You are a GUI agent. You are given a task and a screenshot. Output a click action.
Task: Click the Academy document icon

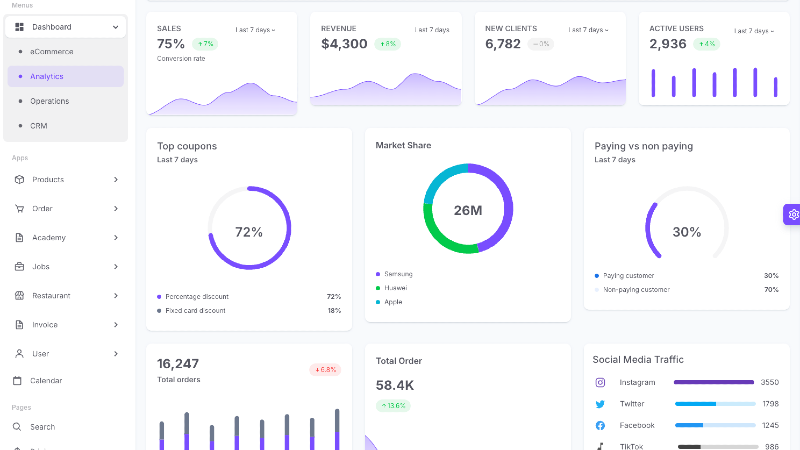tap(19, 238)
